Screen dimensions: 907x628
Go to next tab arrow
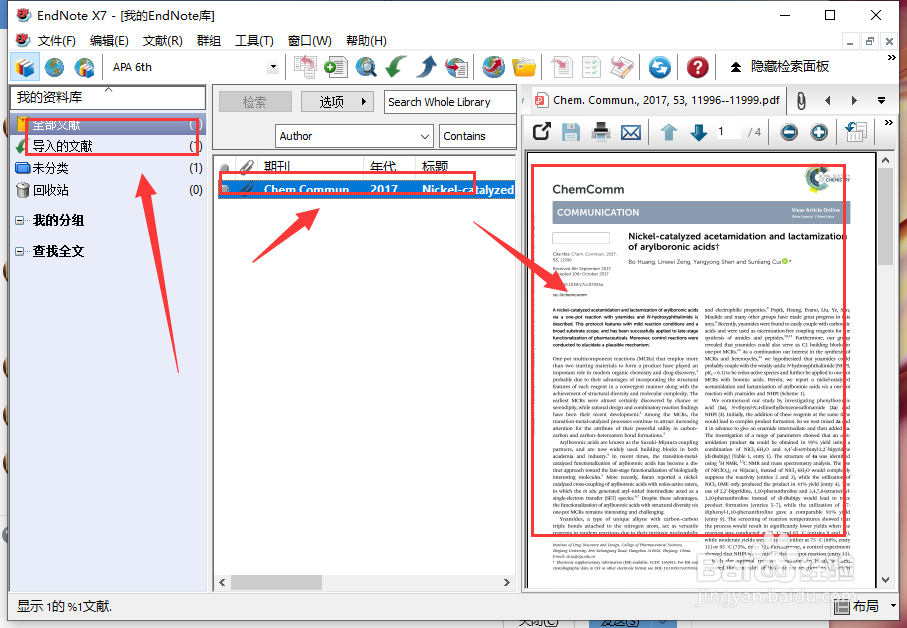tap(854, 101)
